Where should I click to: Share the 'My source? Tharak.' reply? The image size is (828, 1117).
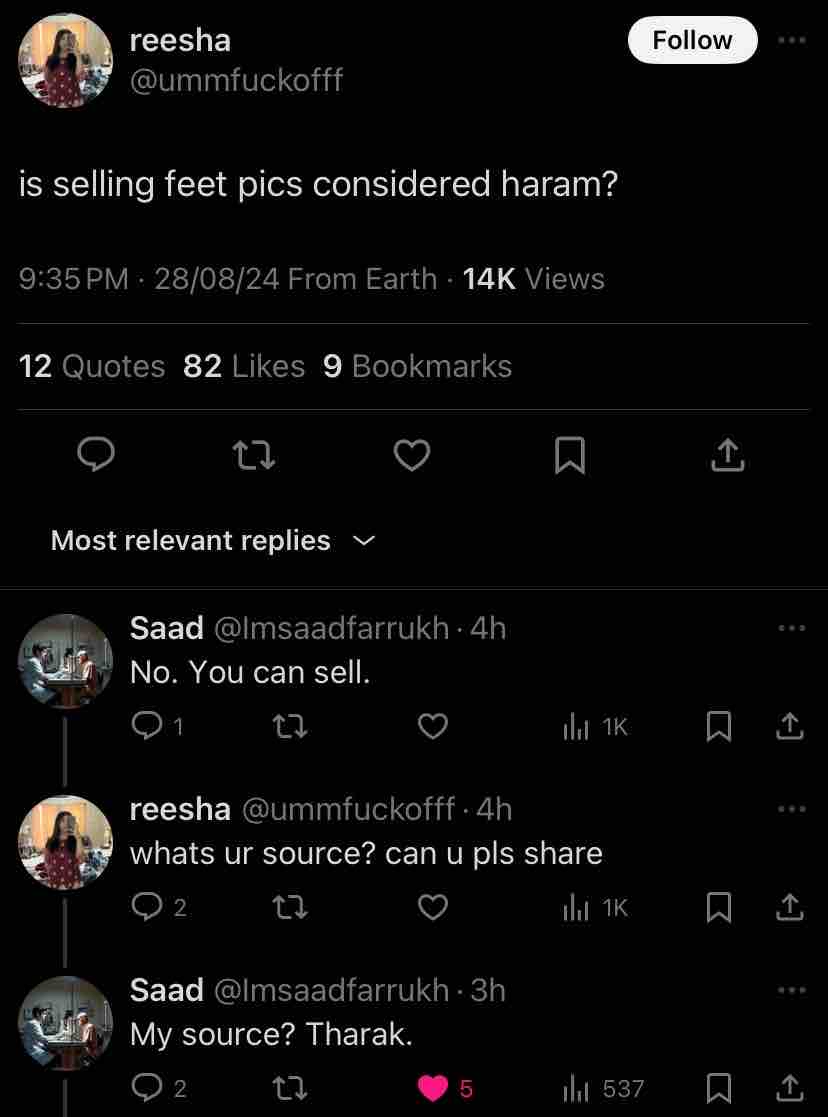[789, 1088]
